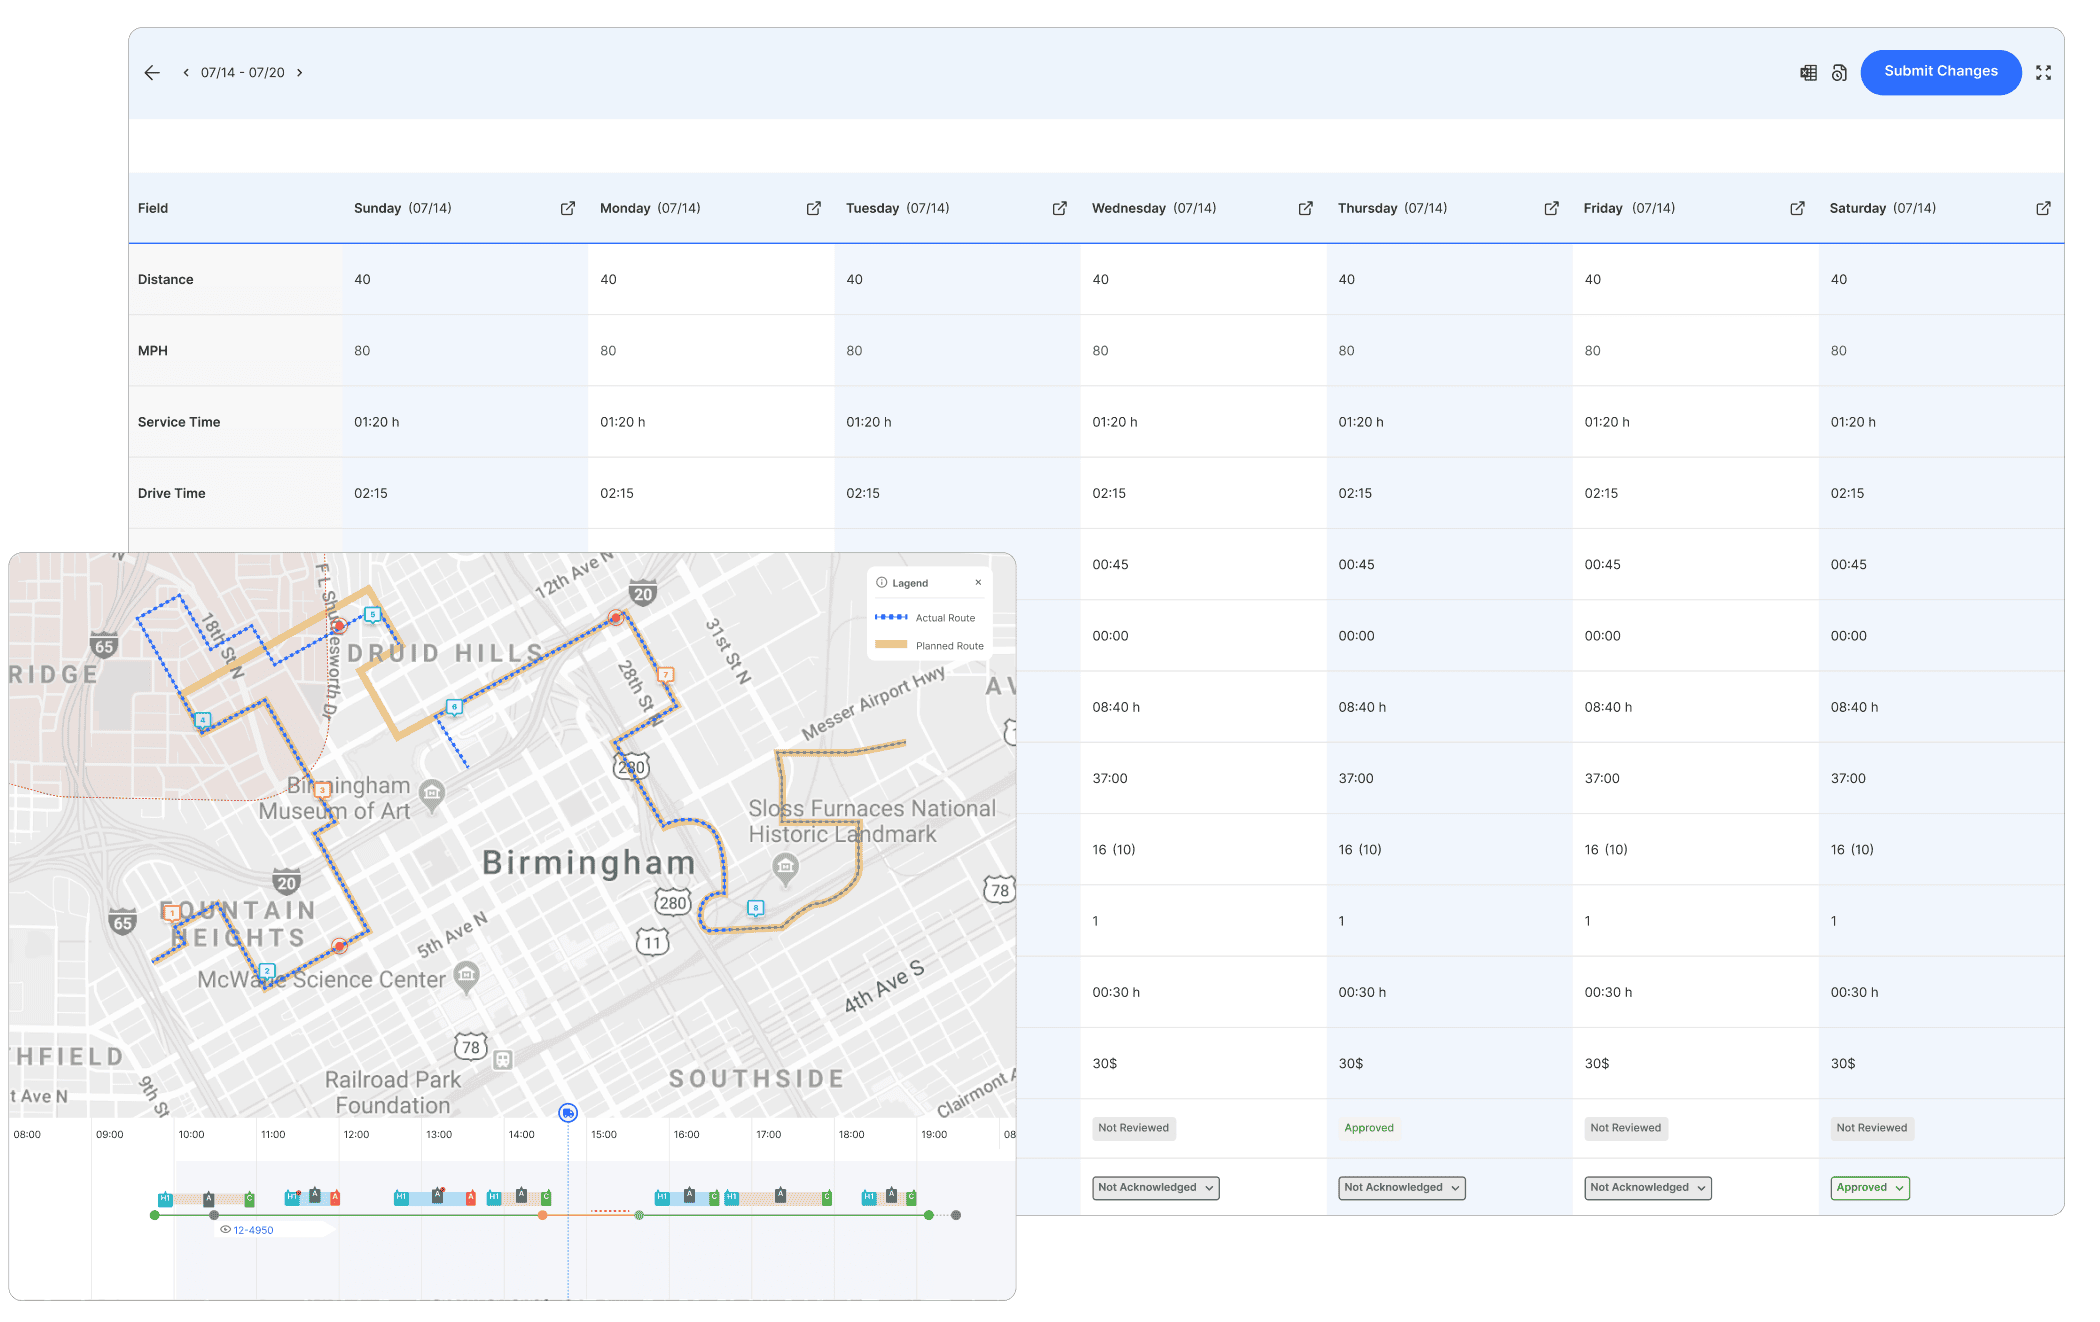Select stop 8 marker on map
The image size is (2100, 1322).
(756, 908)
